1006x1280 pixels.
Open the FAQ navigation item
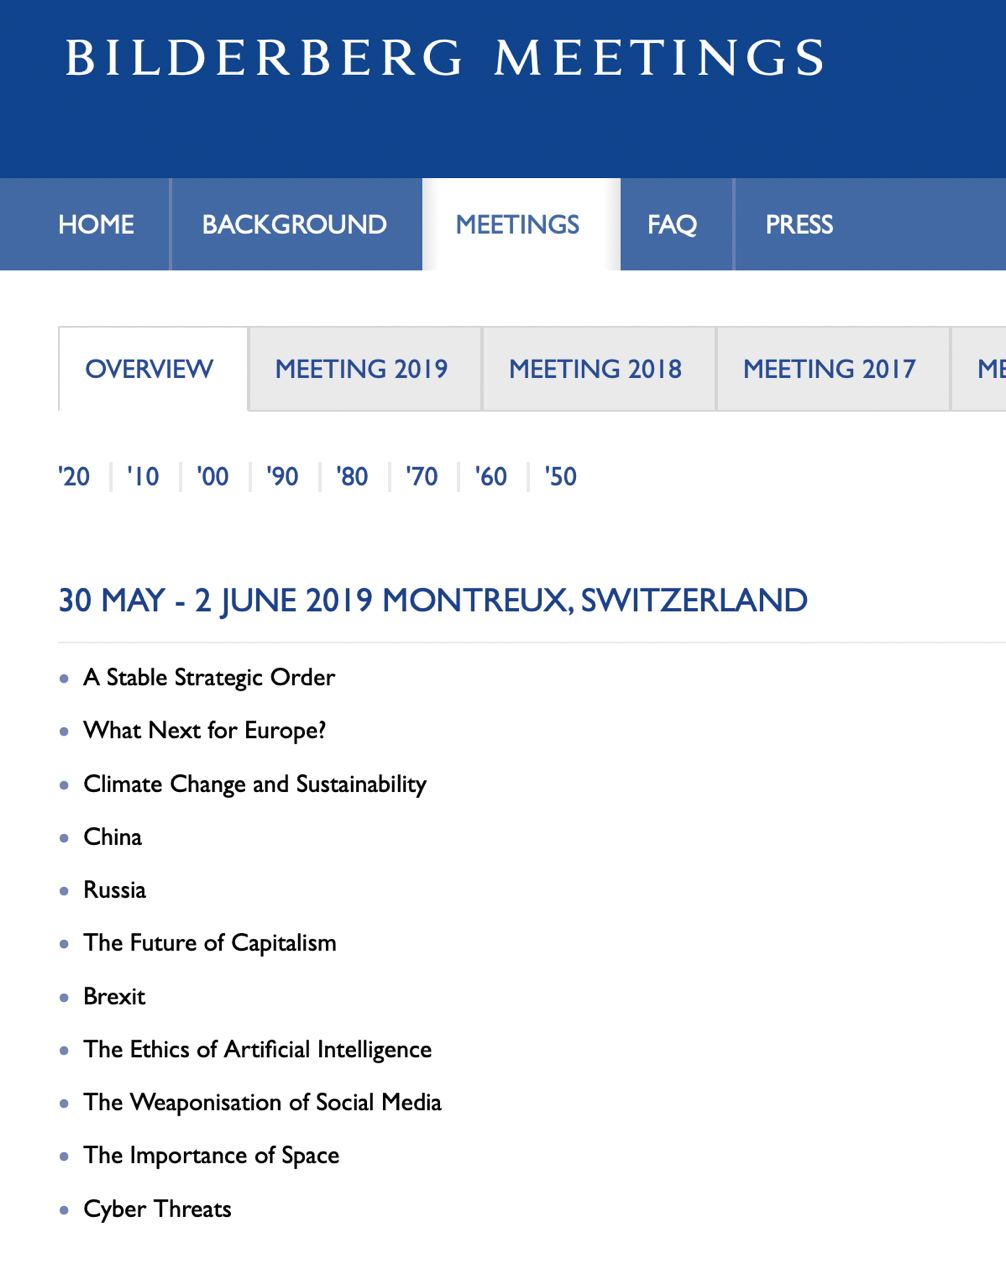pos(672,224)
